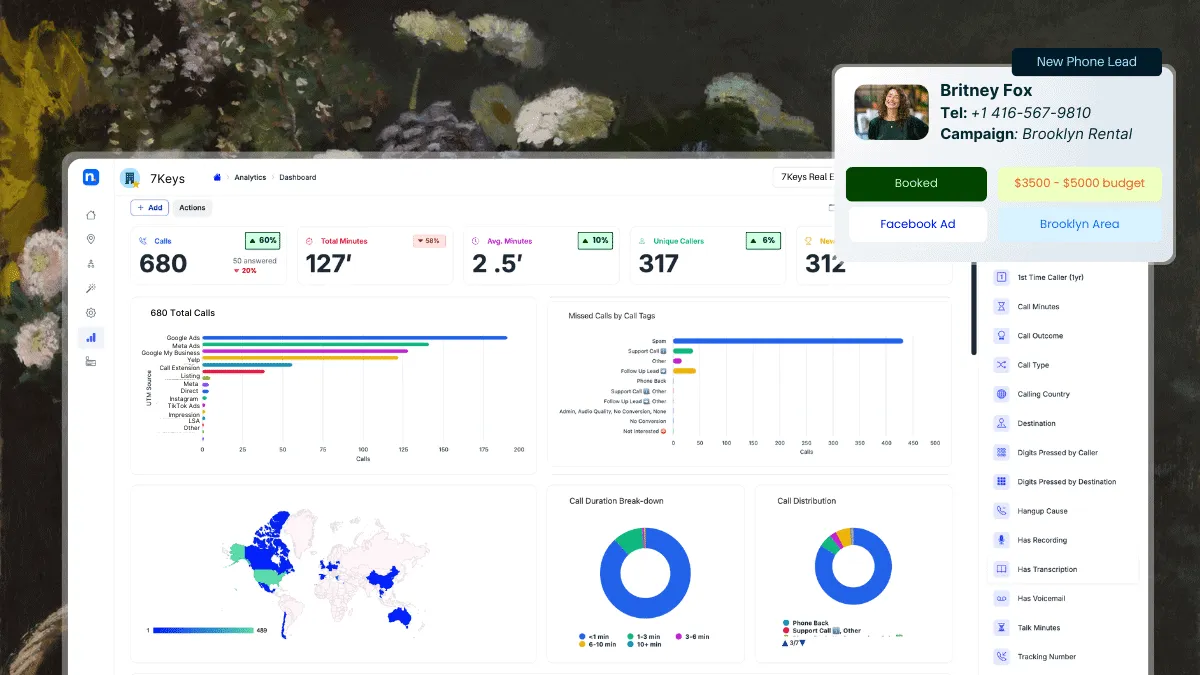Select the Has Voicemail icon
1200x675 pixels.
1001,598
